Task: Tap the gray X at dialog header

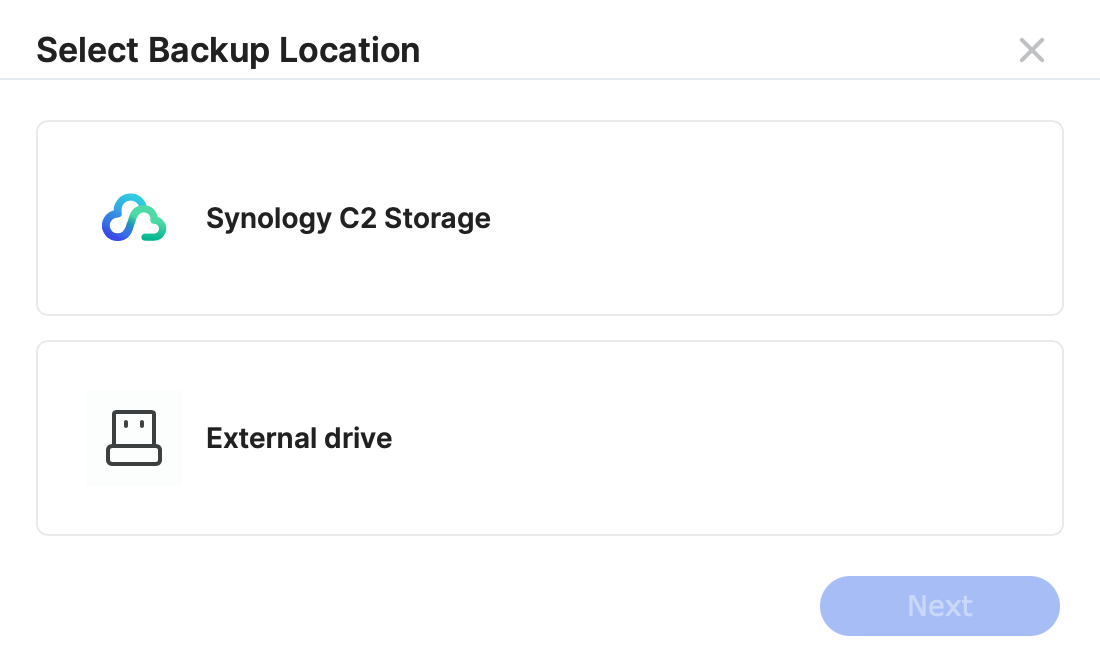Action: (x=1031, y=50)
